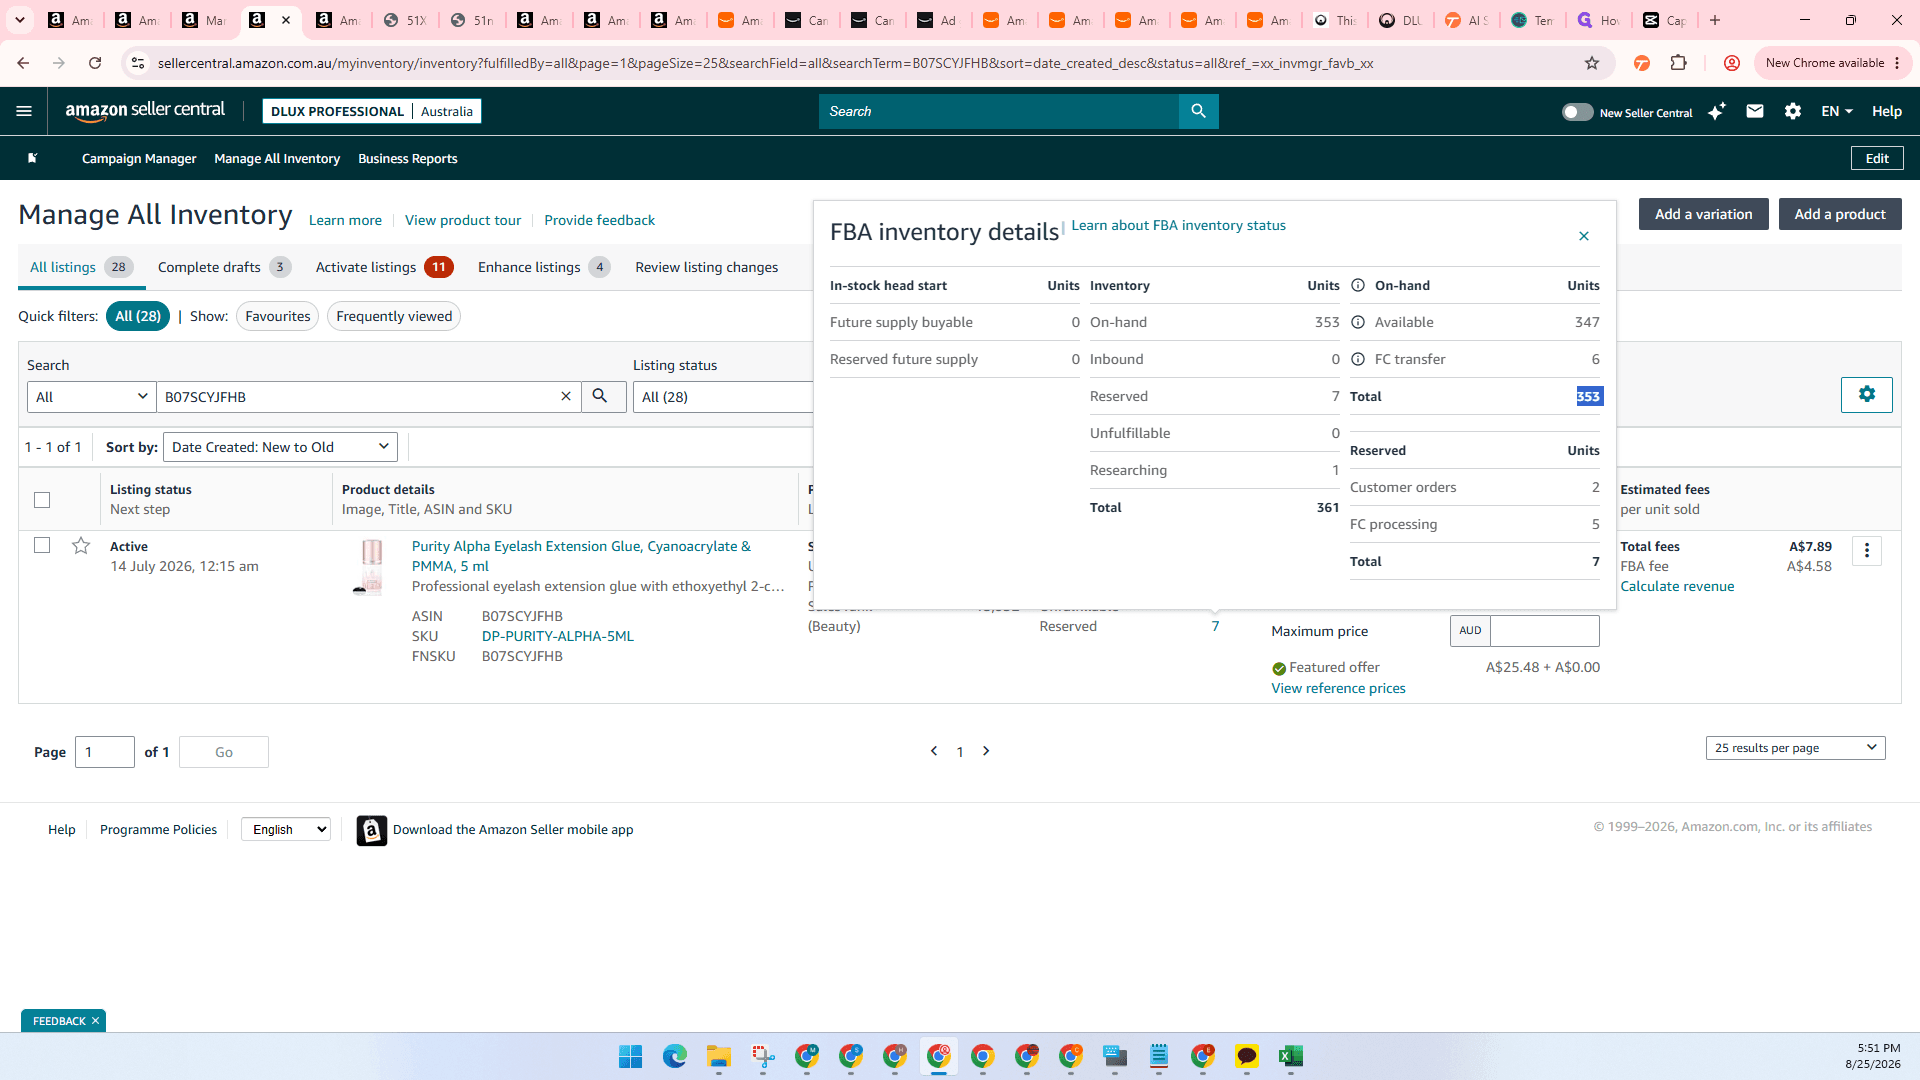The height and width of the screenshot is (1080, 1920).
Task: Open Campaign Manager menu item
Action: (139, 158)
